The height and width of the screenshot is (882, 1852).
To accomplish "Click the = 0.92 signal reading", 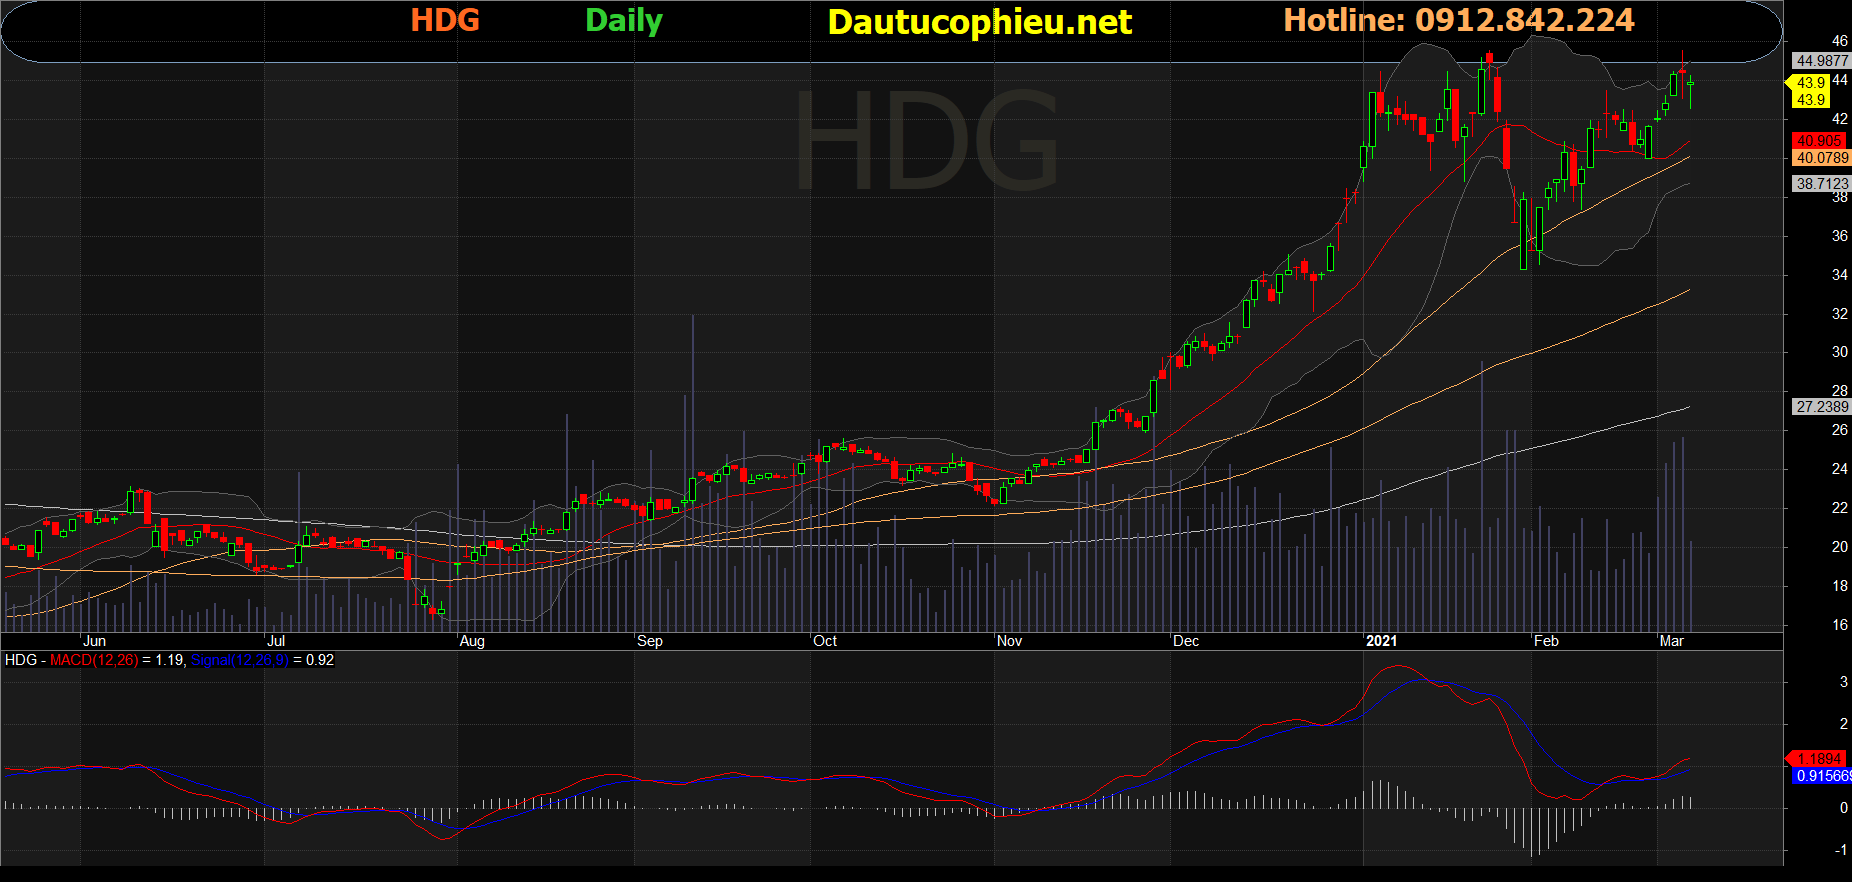I will click(x=314, y=660).
